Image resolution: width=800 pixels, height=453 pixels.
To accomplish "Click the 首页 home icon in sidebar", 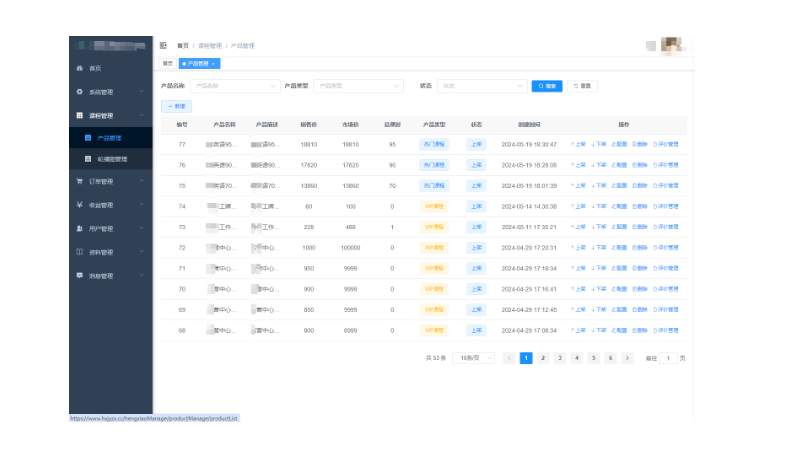I will pyautogui.click(x=80, y=68).
